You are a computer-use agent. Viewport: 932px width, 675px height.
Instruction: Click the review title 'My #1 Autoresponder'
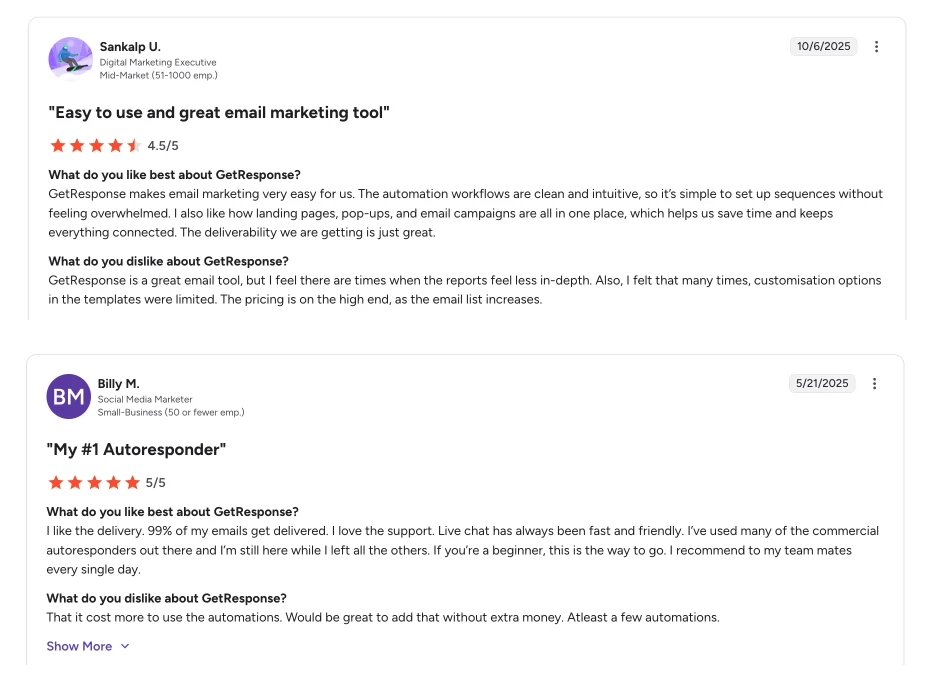[136, 449]
